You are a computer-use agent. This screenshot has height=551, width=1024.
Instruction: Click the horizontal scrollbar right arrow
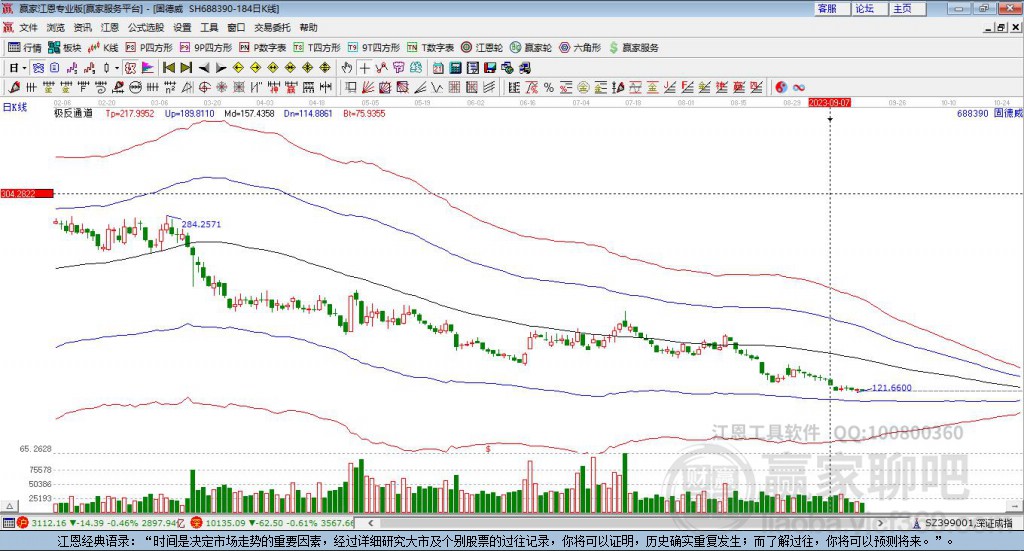click(x=880, y=523)
